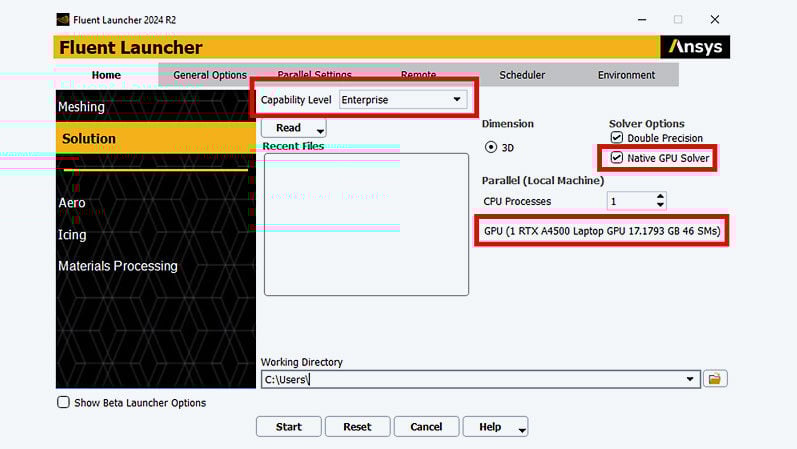
Task: Switch to the General Options tab
Action: coord(210,75)
